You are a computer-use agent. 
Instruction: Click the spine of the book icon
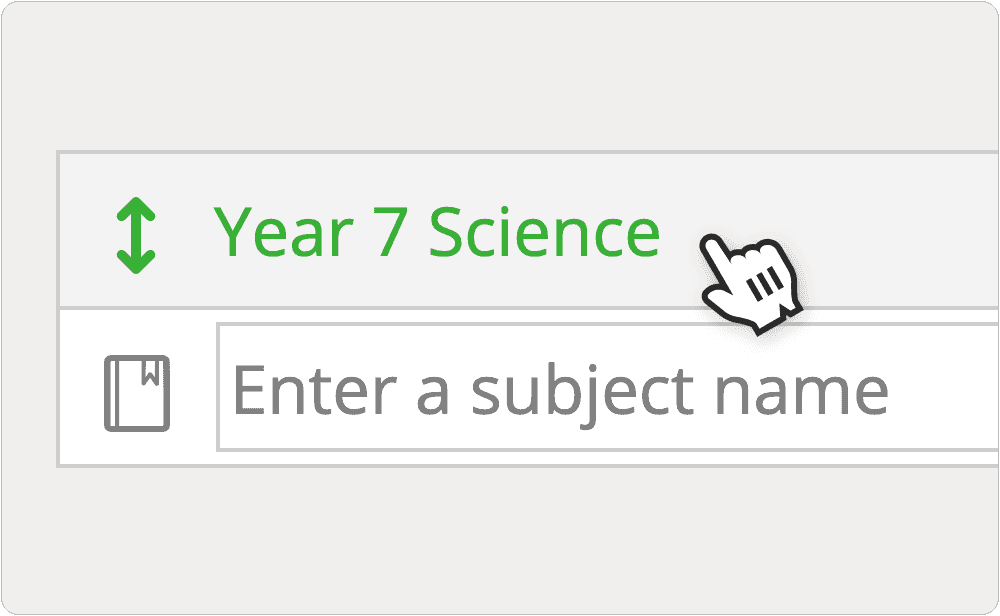pos(114,393)
